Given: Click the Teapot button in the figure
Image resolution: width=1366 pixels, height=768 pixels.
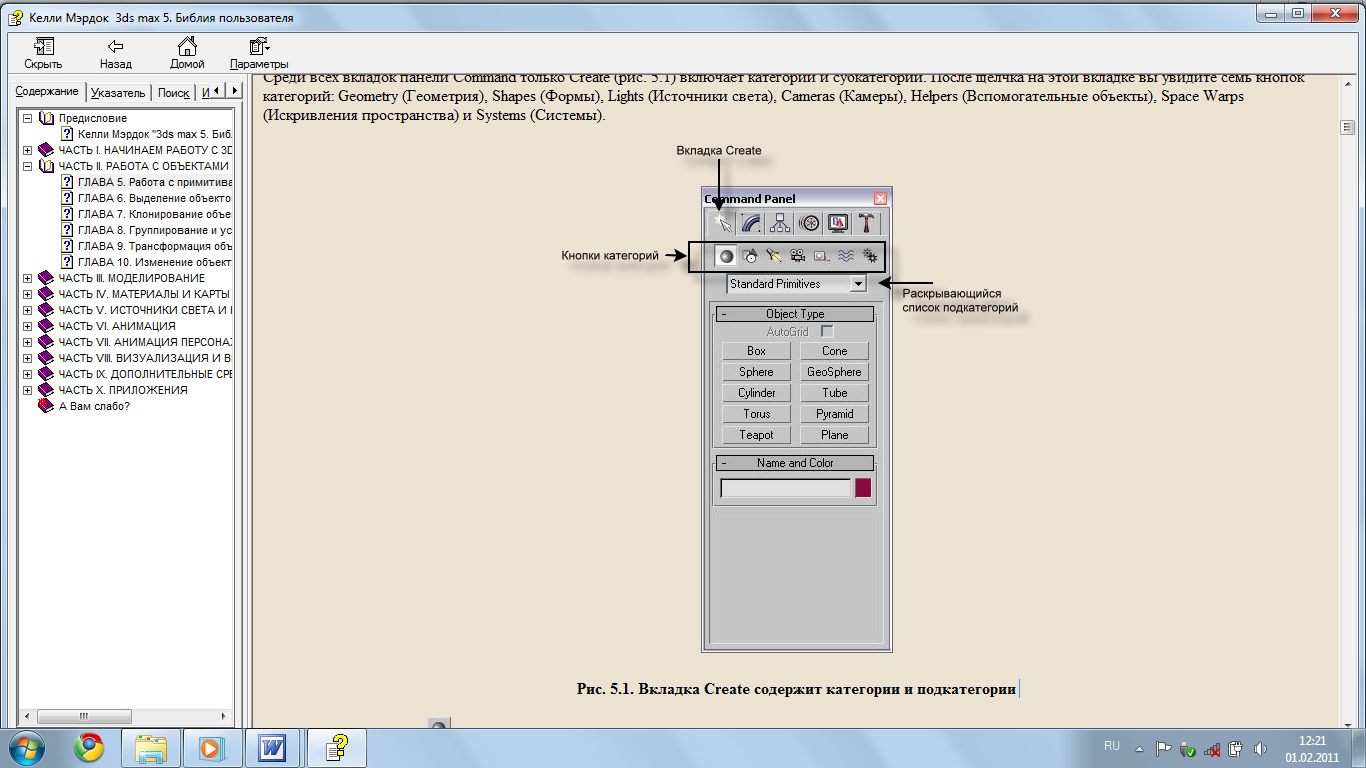Looking at the screenshot, I should tap(756, 435).
